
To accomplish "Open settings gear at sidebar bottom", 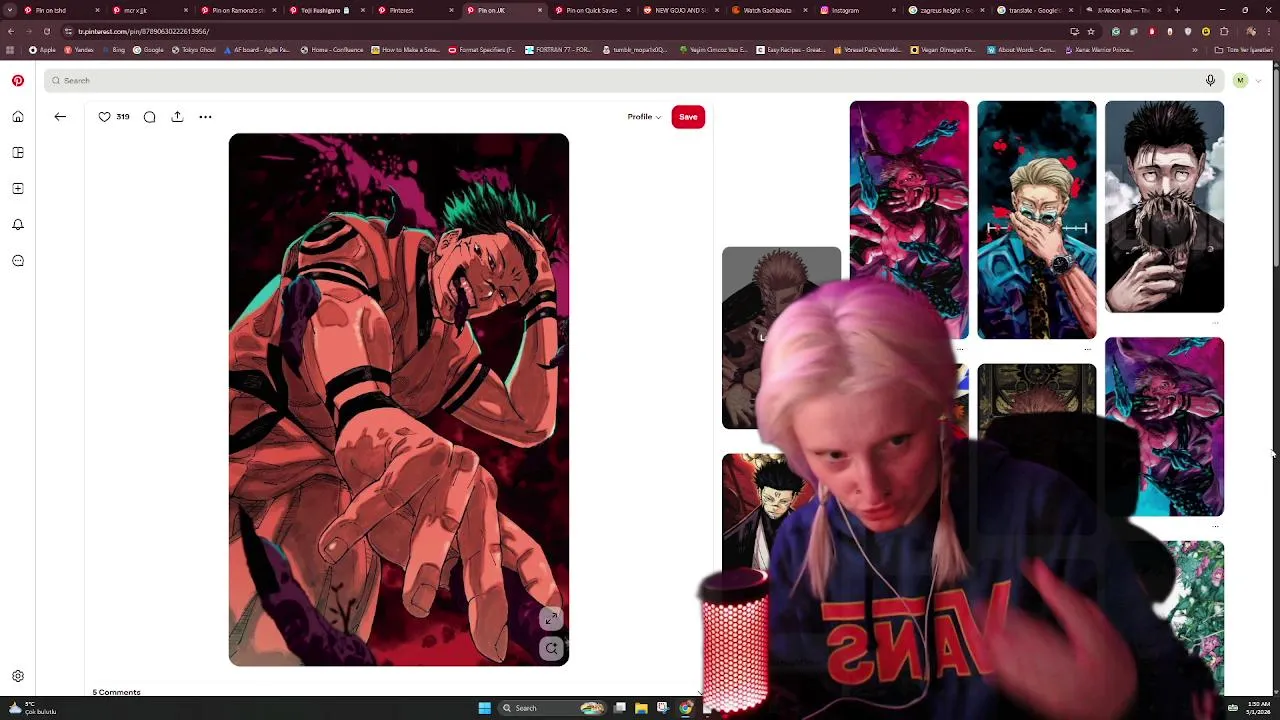I will [18, 676].
